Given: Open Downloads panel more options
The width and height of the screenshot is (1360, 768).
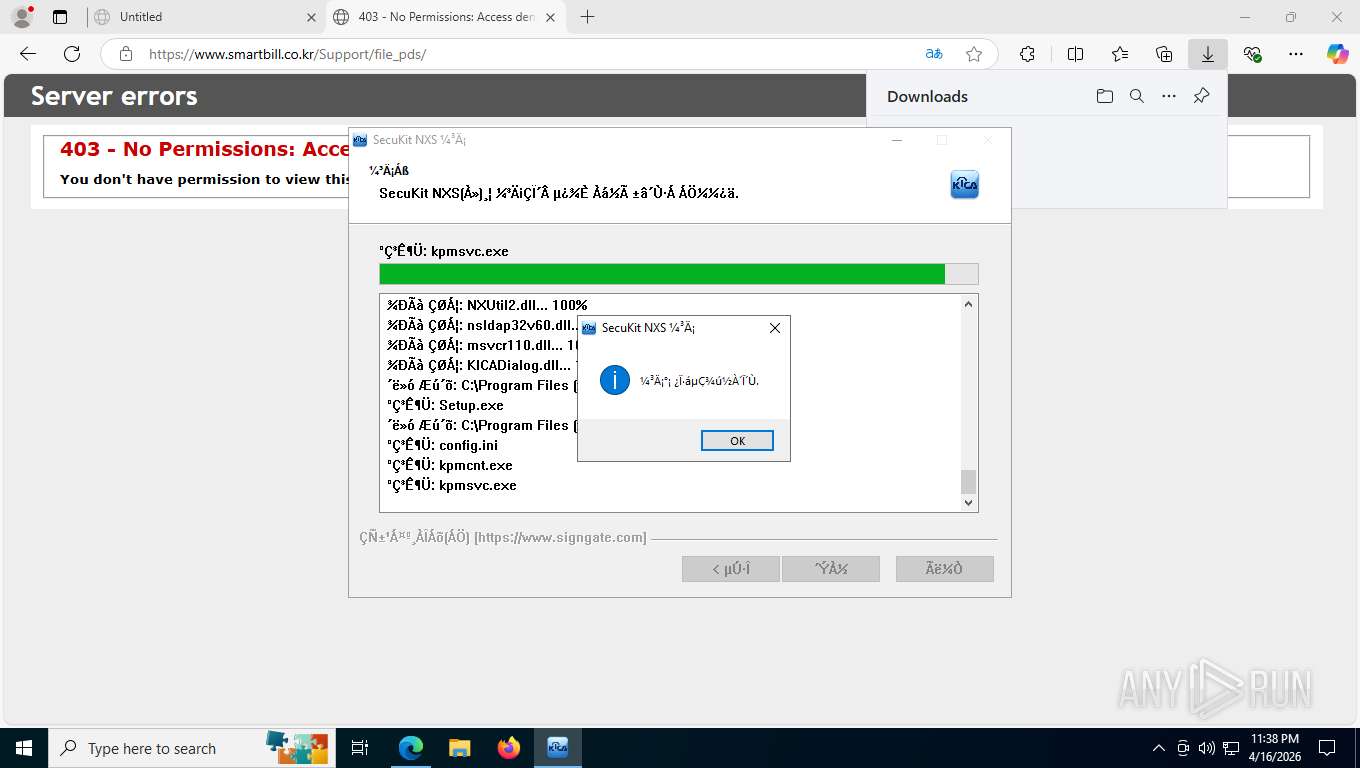Looking at the screenshot, I should coord(1169,96).
